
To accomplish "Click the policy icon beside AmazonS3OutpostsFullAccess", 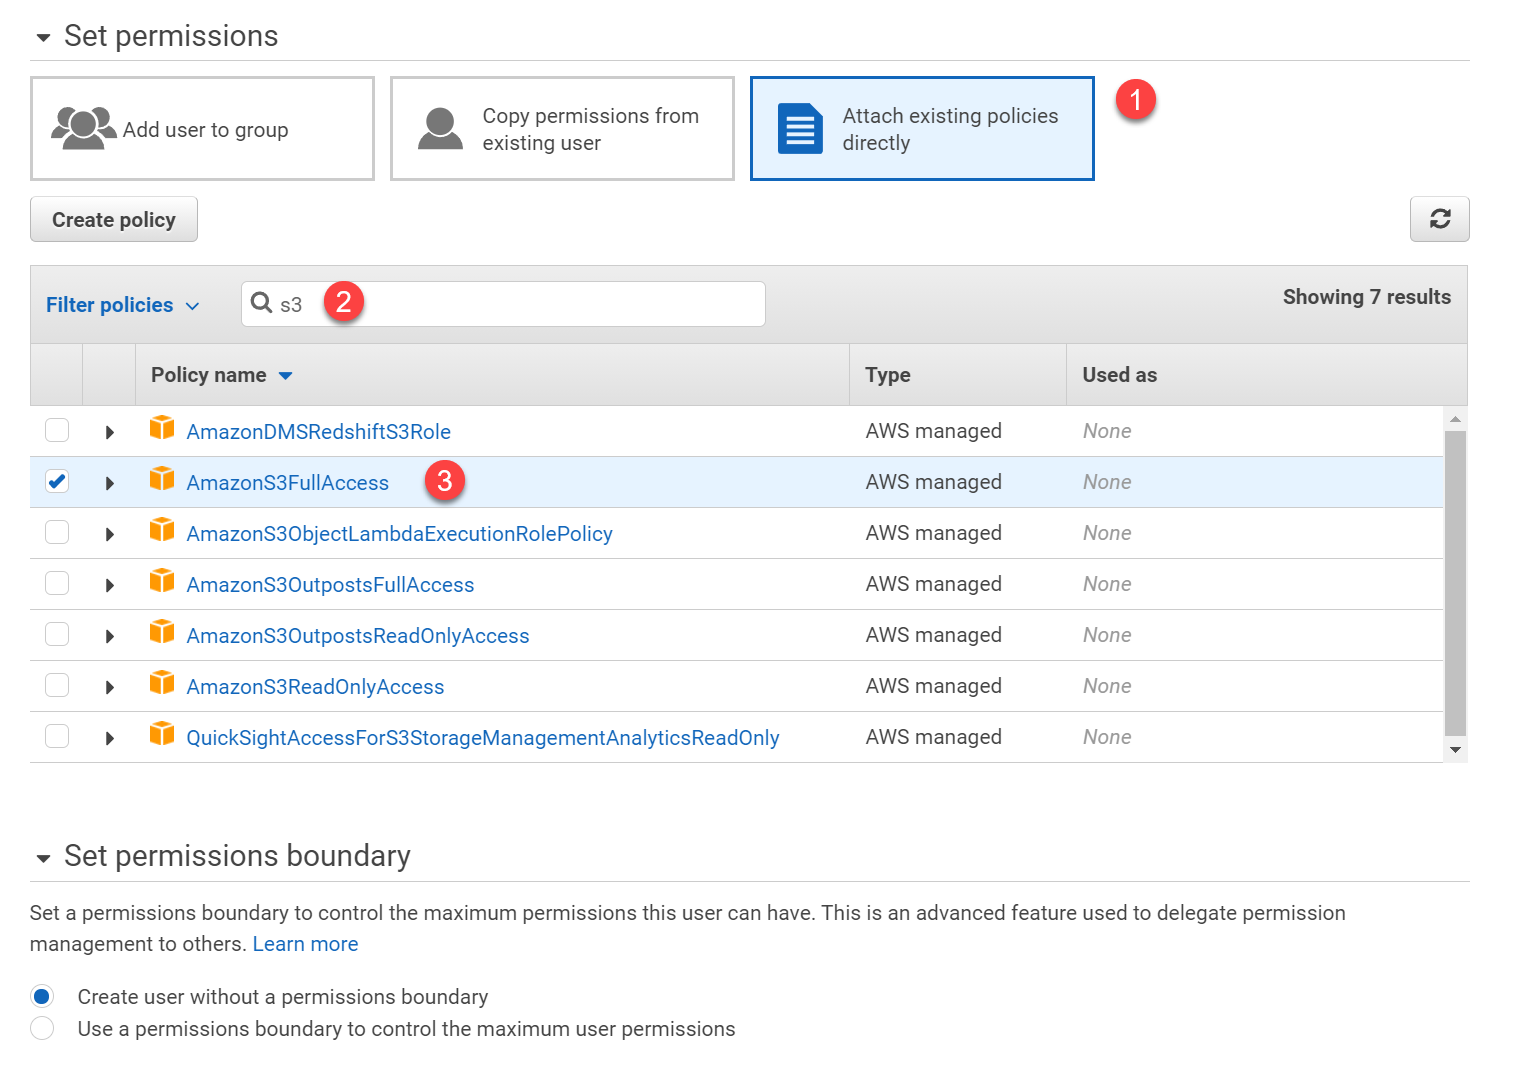I will coord(162,581).
